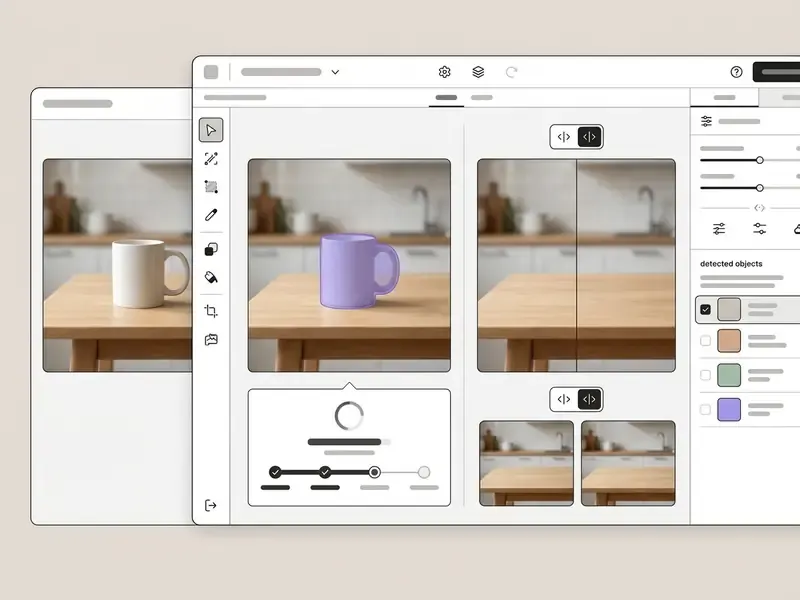Click the second slider handle in right panel
The width and height of the screenshot is (800, 600).
(760, 188)
